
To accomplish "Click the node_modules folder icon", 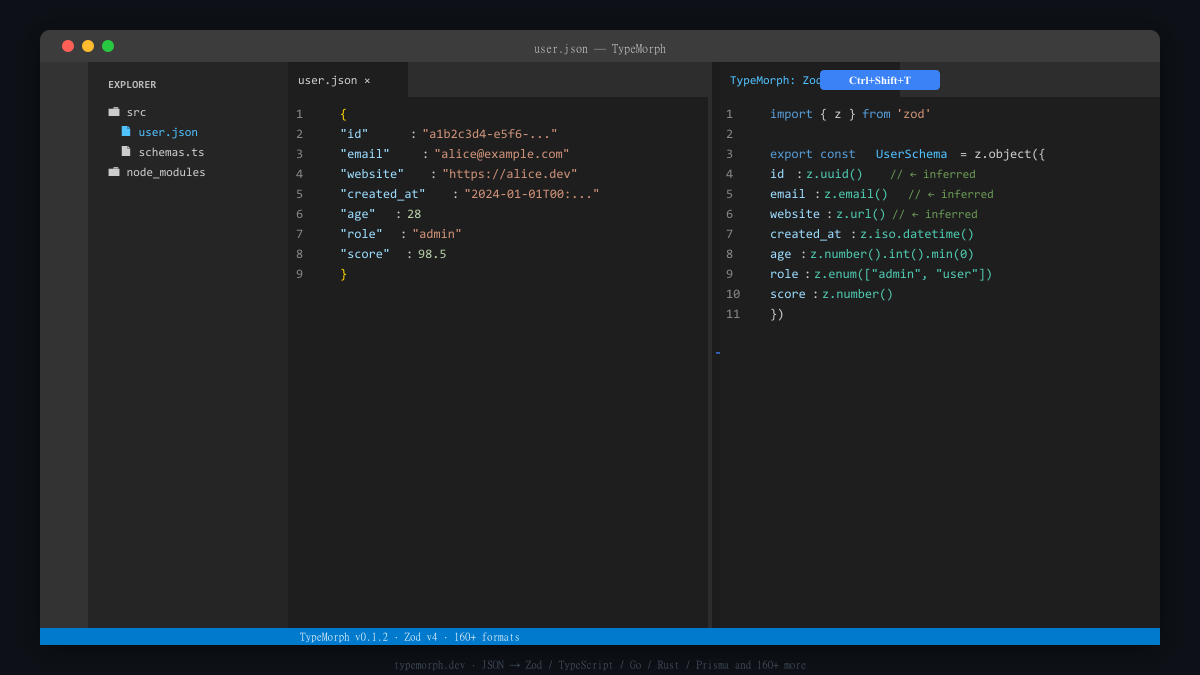I will coord(114,172).
